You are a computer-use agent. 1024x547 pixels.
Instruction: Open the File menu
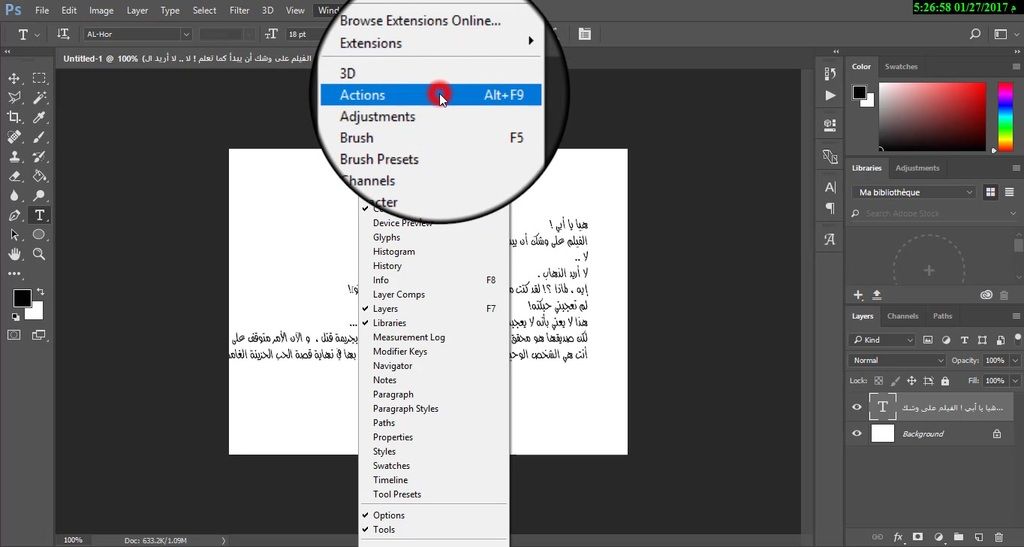(x=42, y=10)
